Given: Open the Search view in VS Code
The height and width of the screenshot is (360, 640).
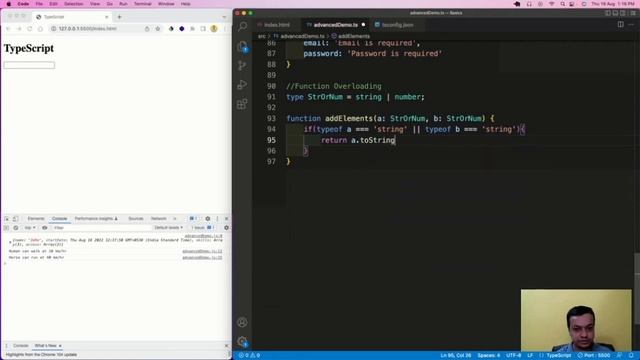Looking at the screenshot, I should coord(242,27).
